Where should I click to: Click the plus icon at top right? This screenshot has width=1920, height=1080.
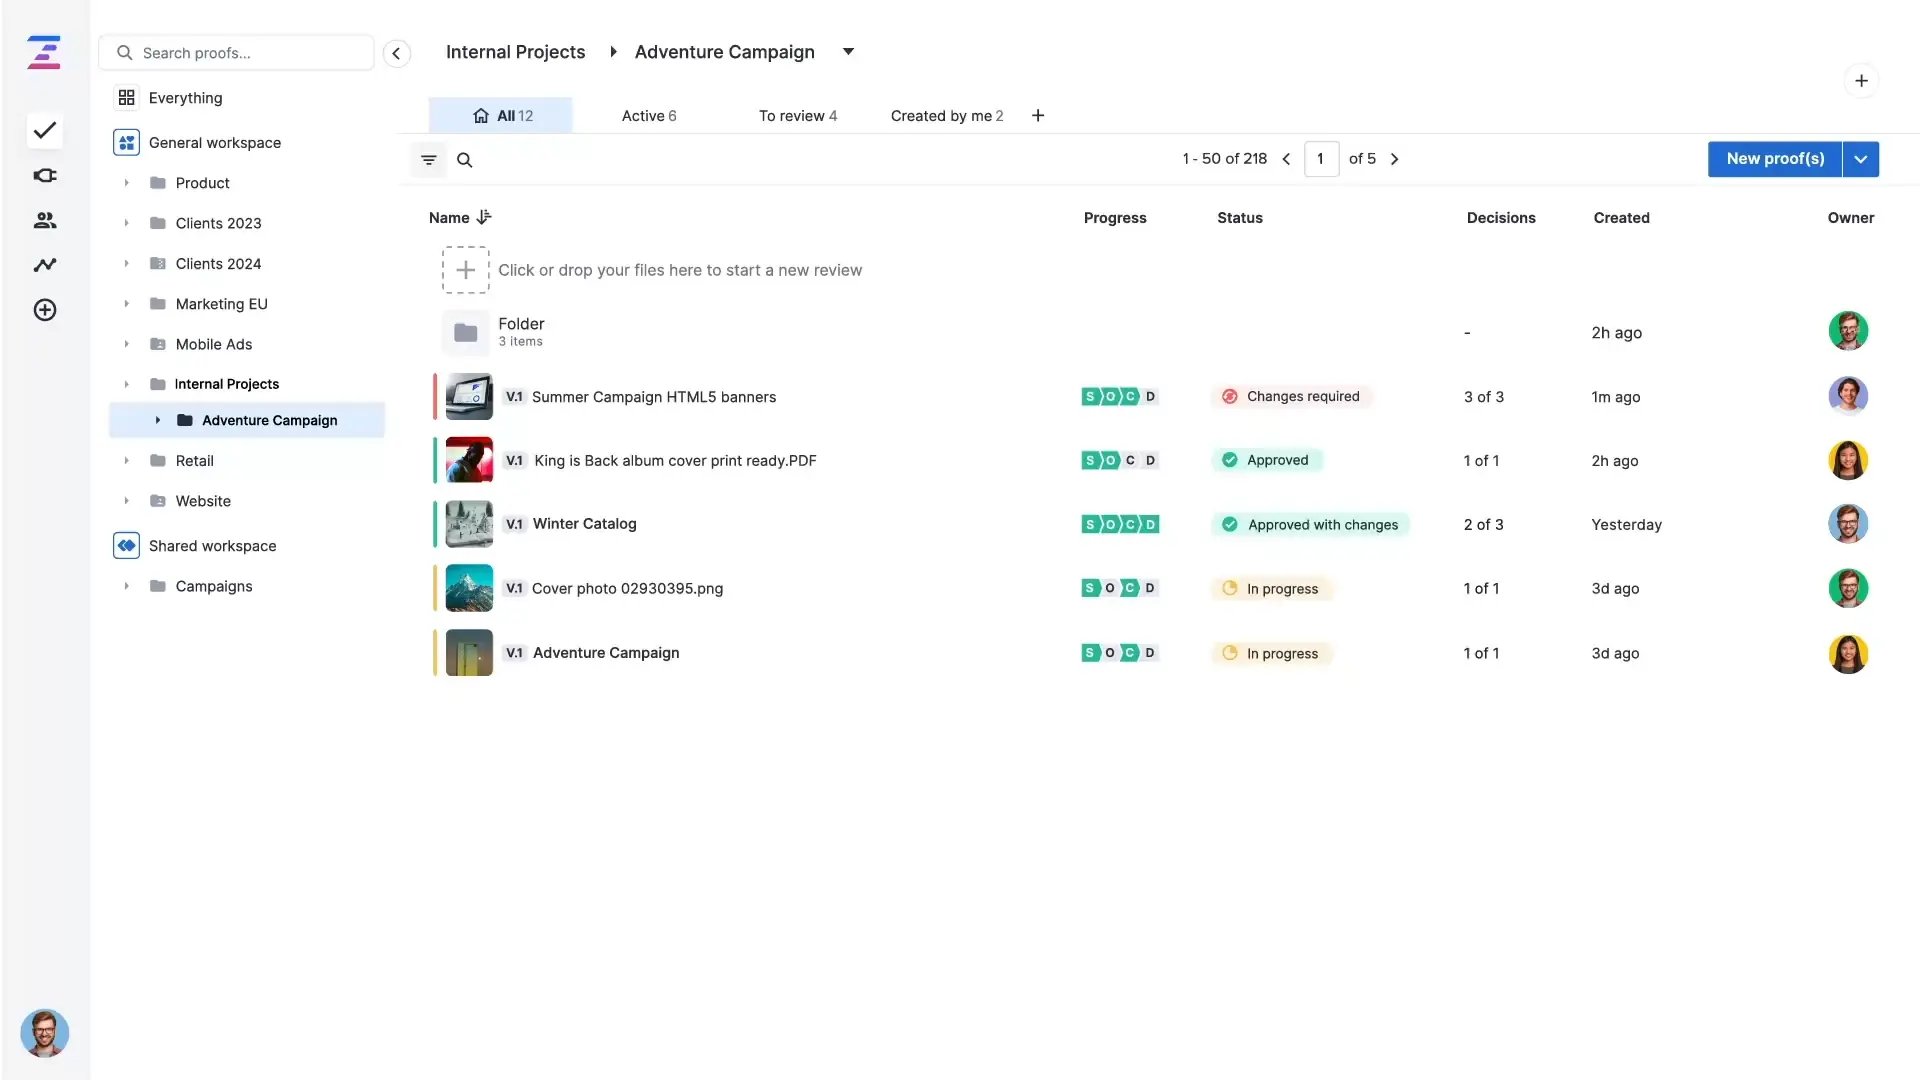[1861, 80]
